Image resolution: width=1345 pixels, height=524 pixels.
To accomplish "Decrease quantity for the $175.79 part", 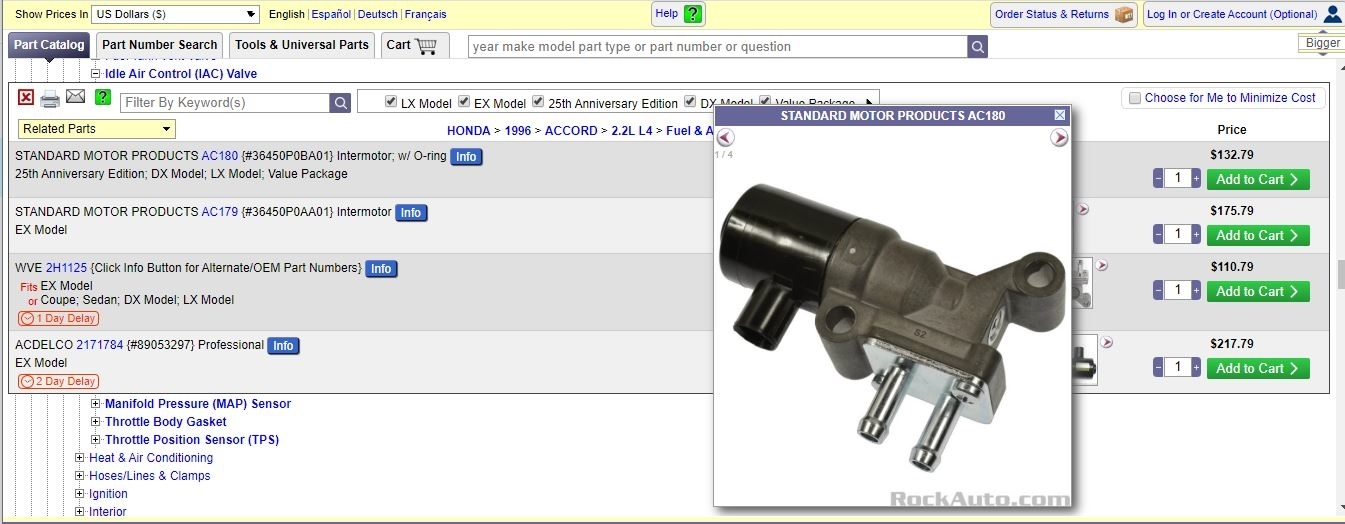I will point(1158,235).
